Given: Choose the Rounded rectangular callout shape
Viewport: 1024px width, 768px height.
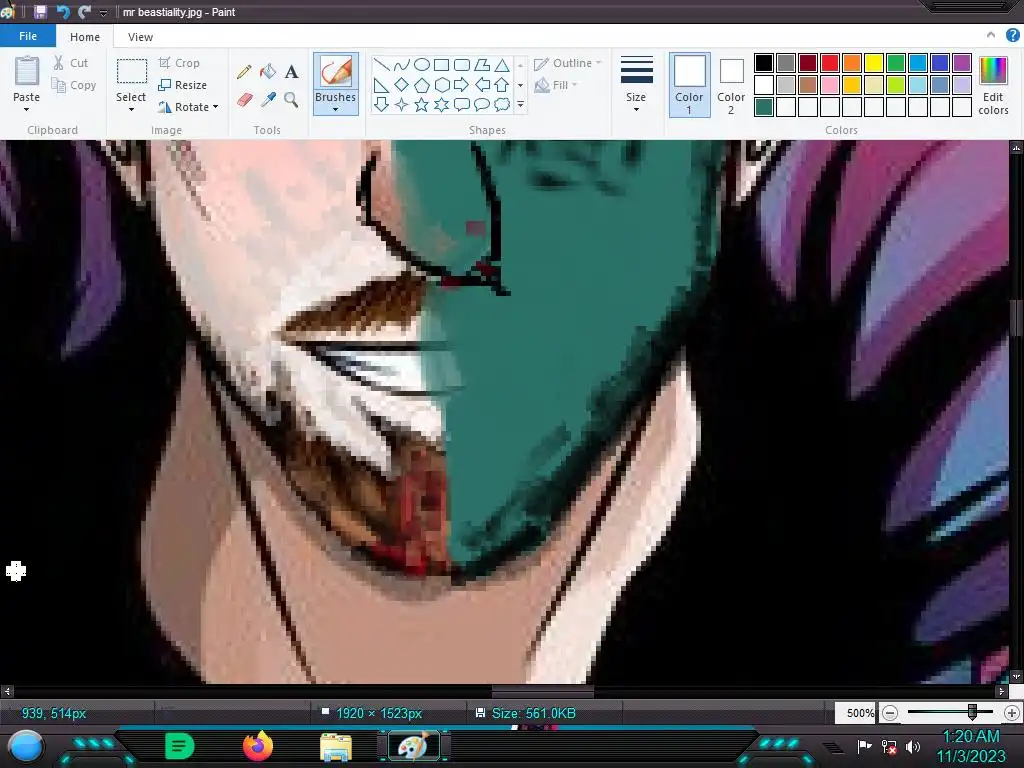Looking at the screenshot, I should (462, 104).
